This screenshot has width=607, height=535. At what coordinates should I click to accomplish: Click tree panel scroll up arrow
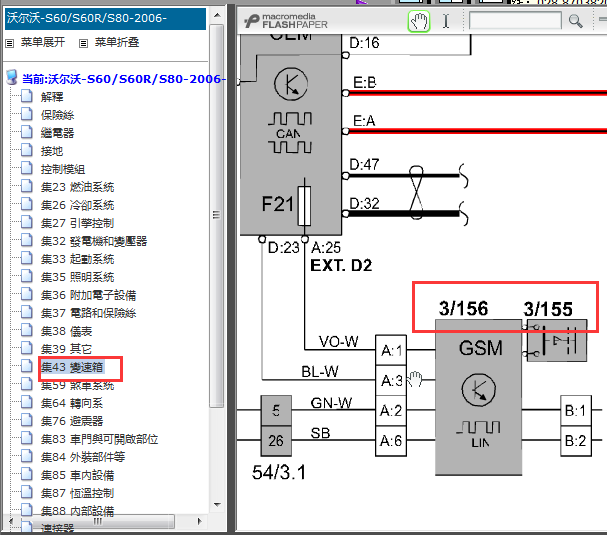pos(217,15)
